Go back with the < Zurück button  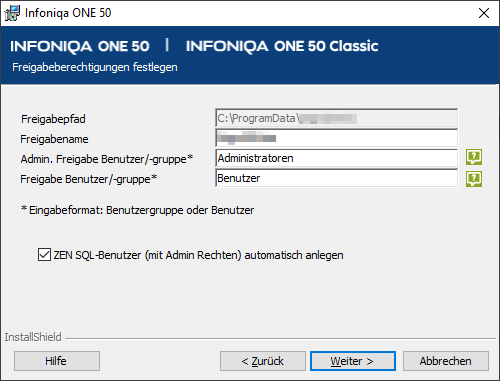[x=263, y=361]
